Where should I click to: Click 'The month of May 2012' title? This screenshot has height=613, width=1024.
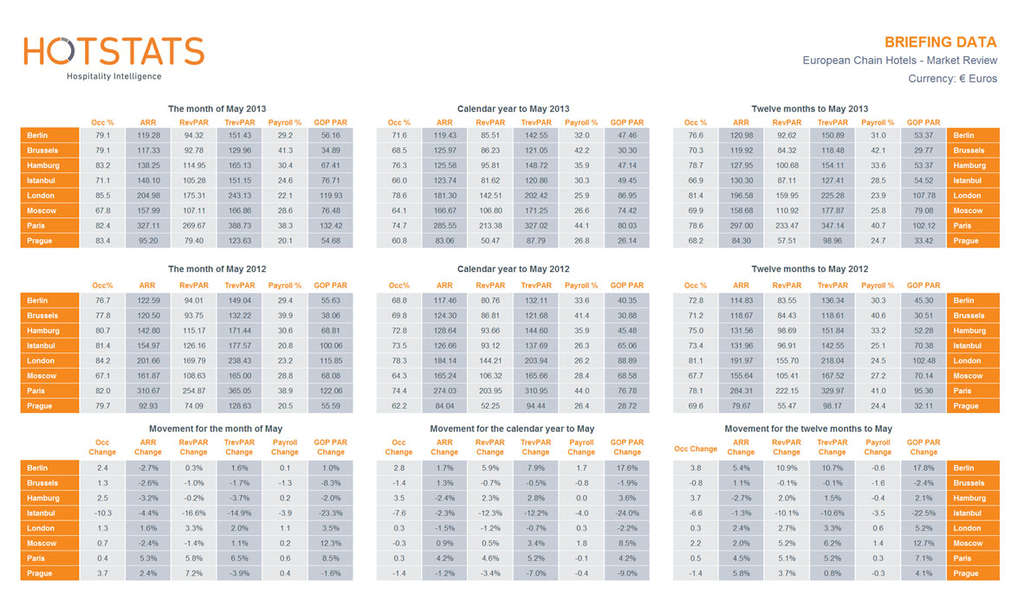tap(217, 269)
